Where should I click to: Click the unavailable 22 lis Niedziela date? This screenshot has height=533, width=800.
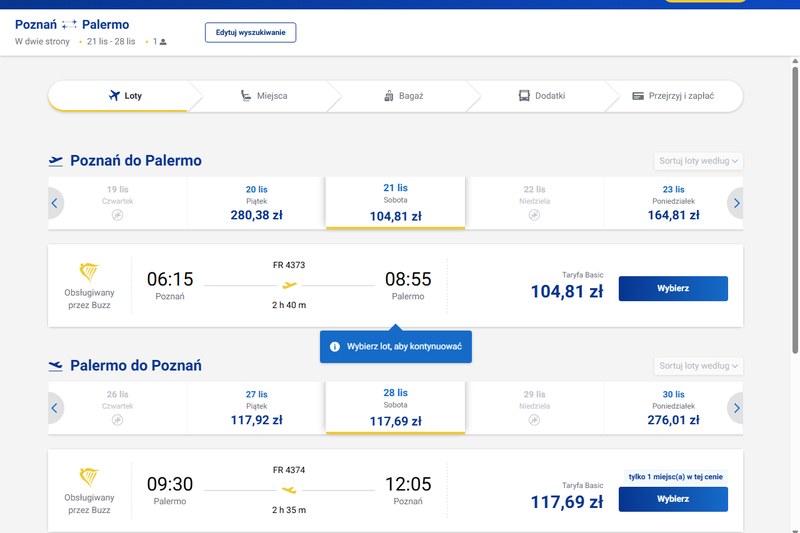534,203
